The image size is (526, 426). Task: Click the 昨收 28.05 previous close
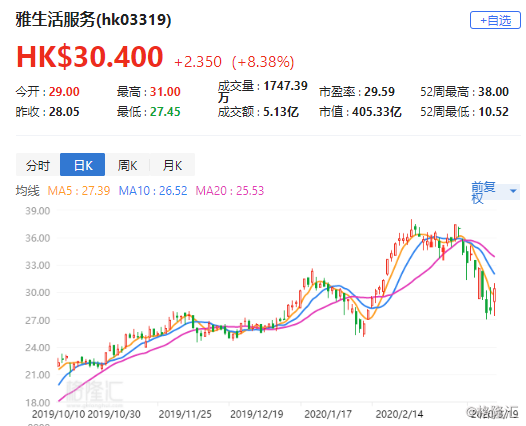pos(47,112)
